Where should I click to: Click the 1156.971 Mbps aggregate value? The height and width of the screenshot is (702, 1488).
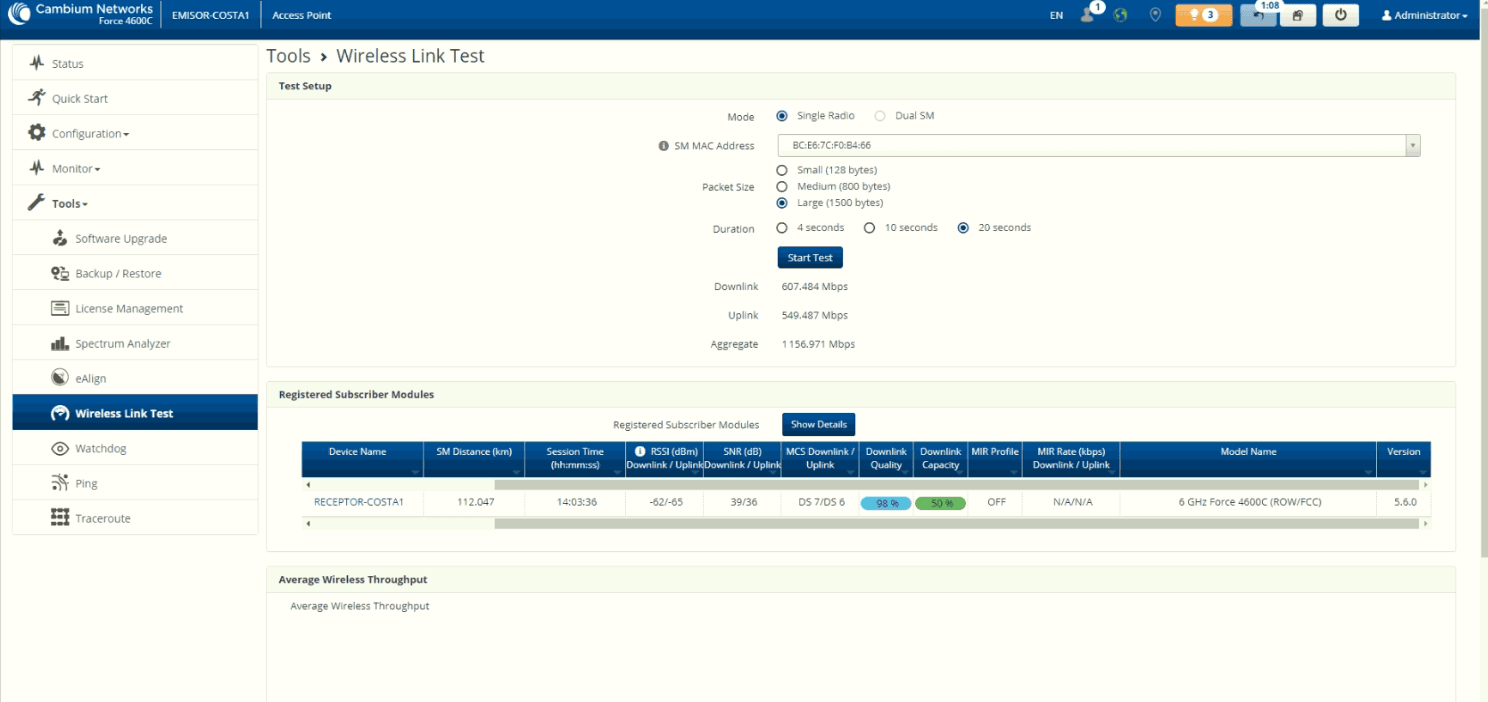818,344
